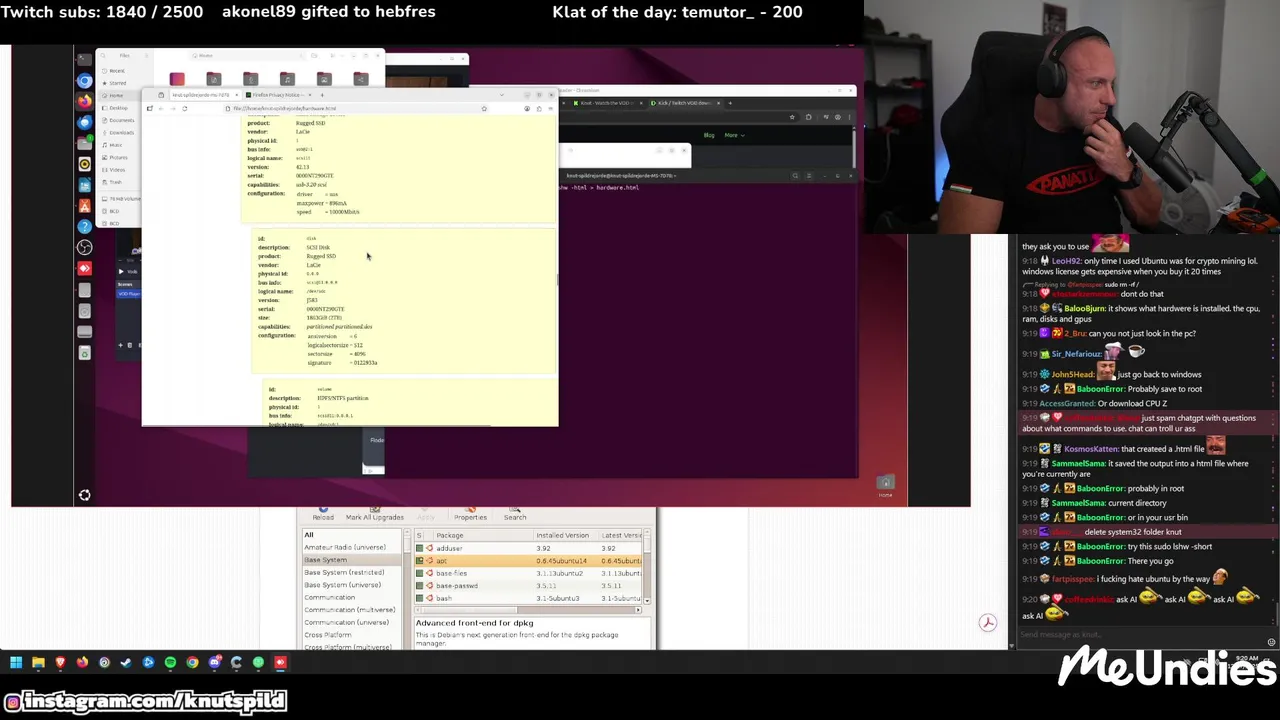Open the Home folder on the Ubuntu desktop
This screenshot has width=1280, height=720.
[885, 485]
